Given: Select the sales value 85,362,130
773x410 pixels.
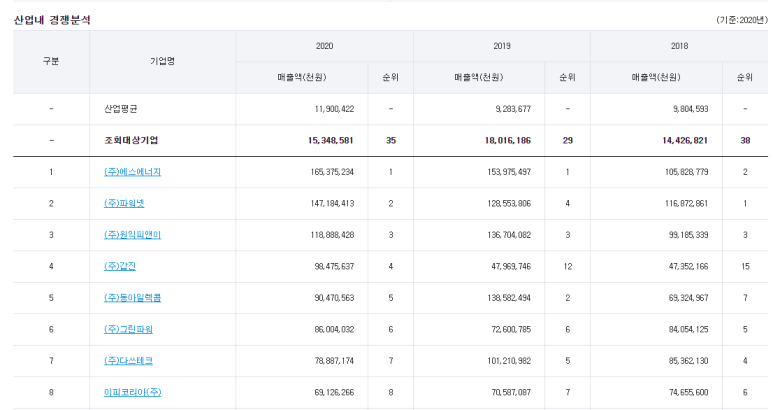Looking at the screenshot, I should pyautogui.click(x=689, y=361).
